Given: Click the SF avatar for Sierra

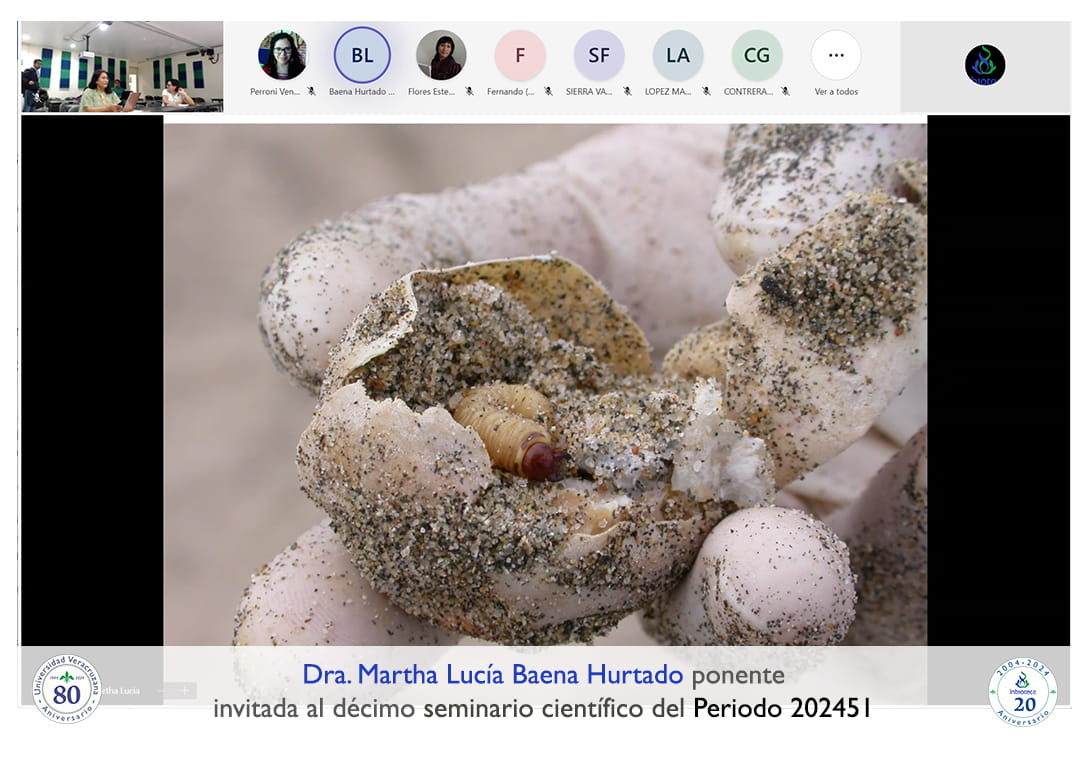Looking at the screenshot, I should [599, 55].
